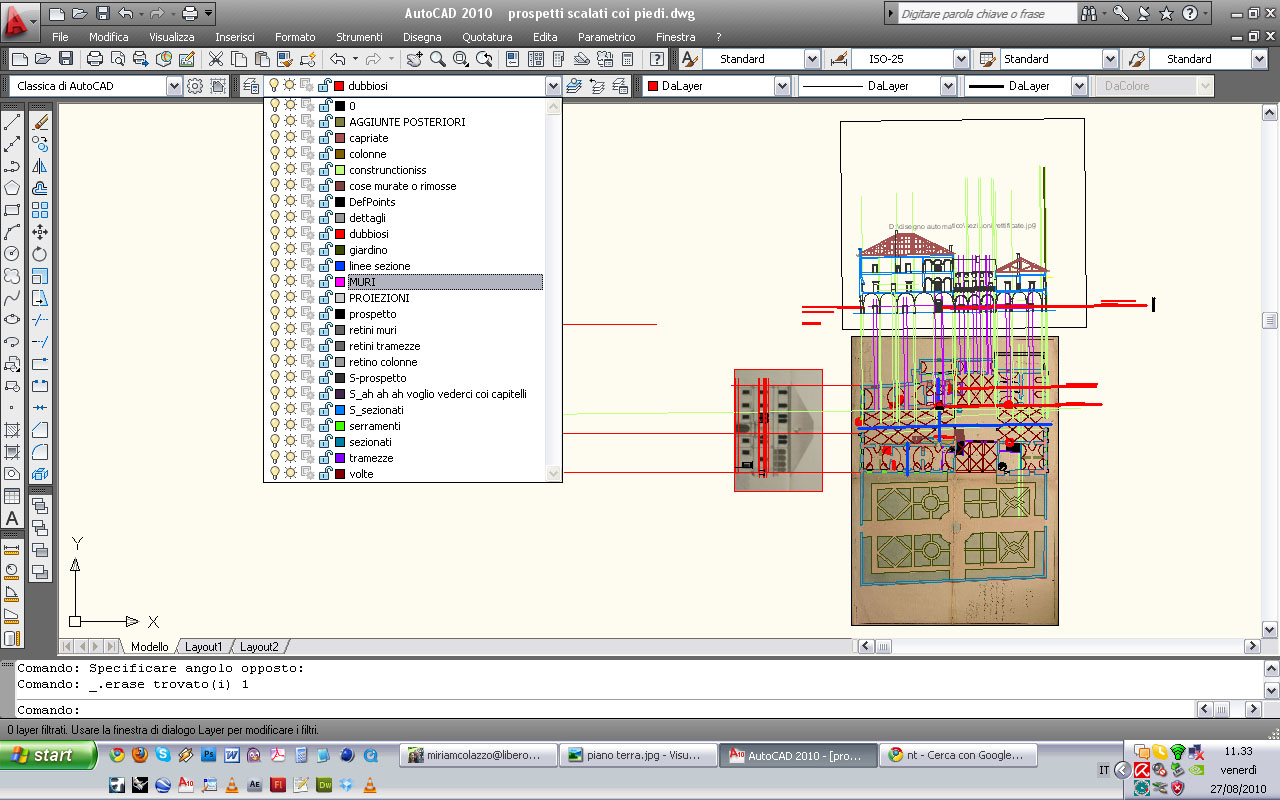The image size is (1280, 800).
Task: Select the Multiline Text tool
Action: (x=12, y=518)
